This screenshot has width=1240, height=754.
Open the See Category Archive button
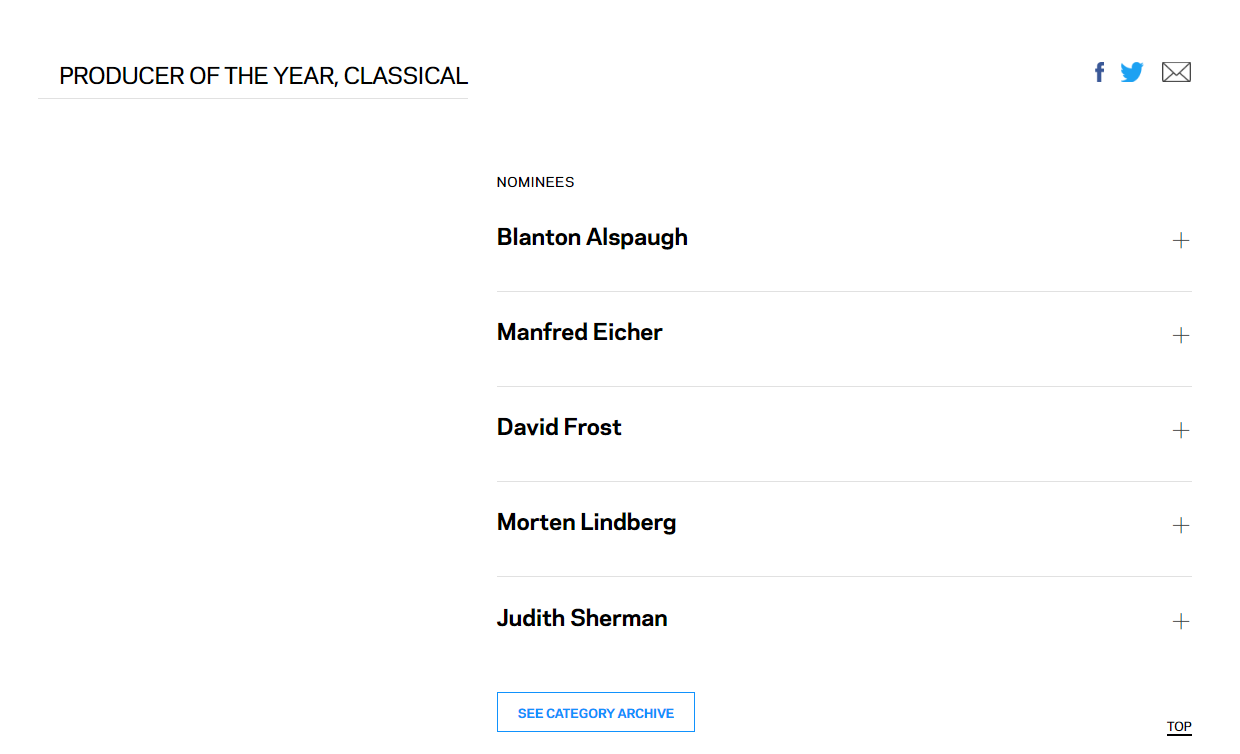596,713
